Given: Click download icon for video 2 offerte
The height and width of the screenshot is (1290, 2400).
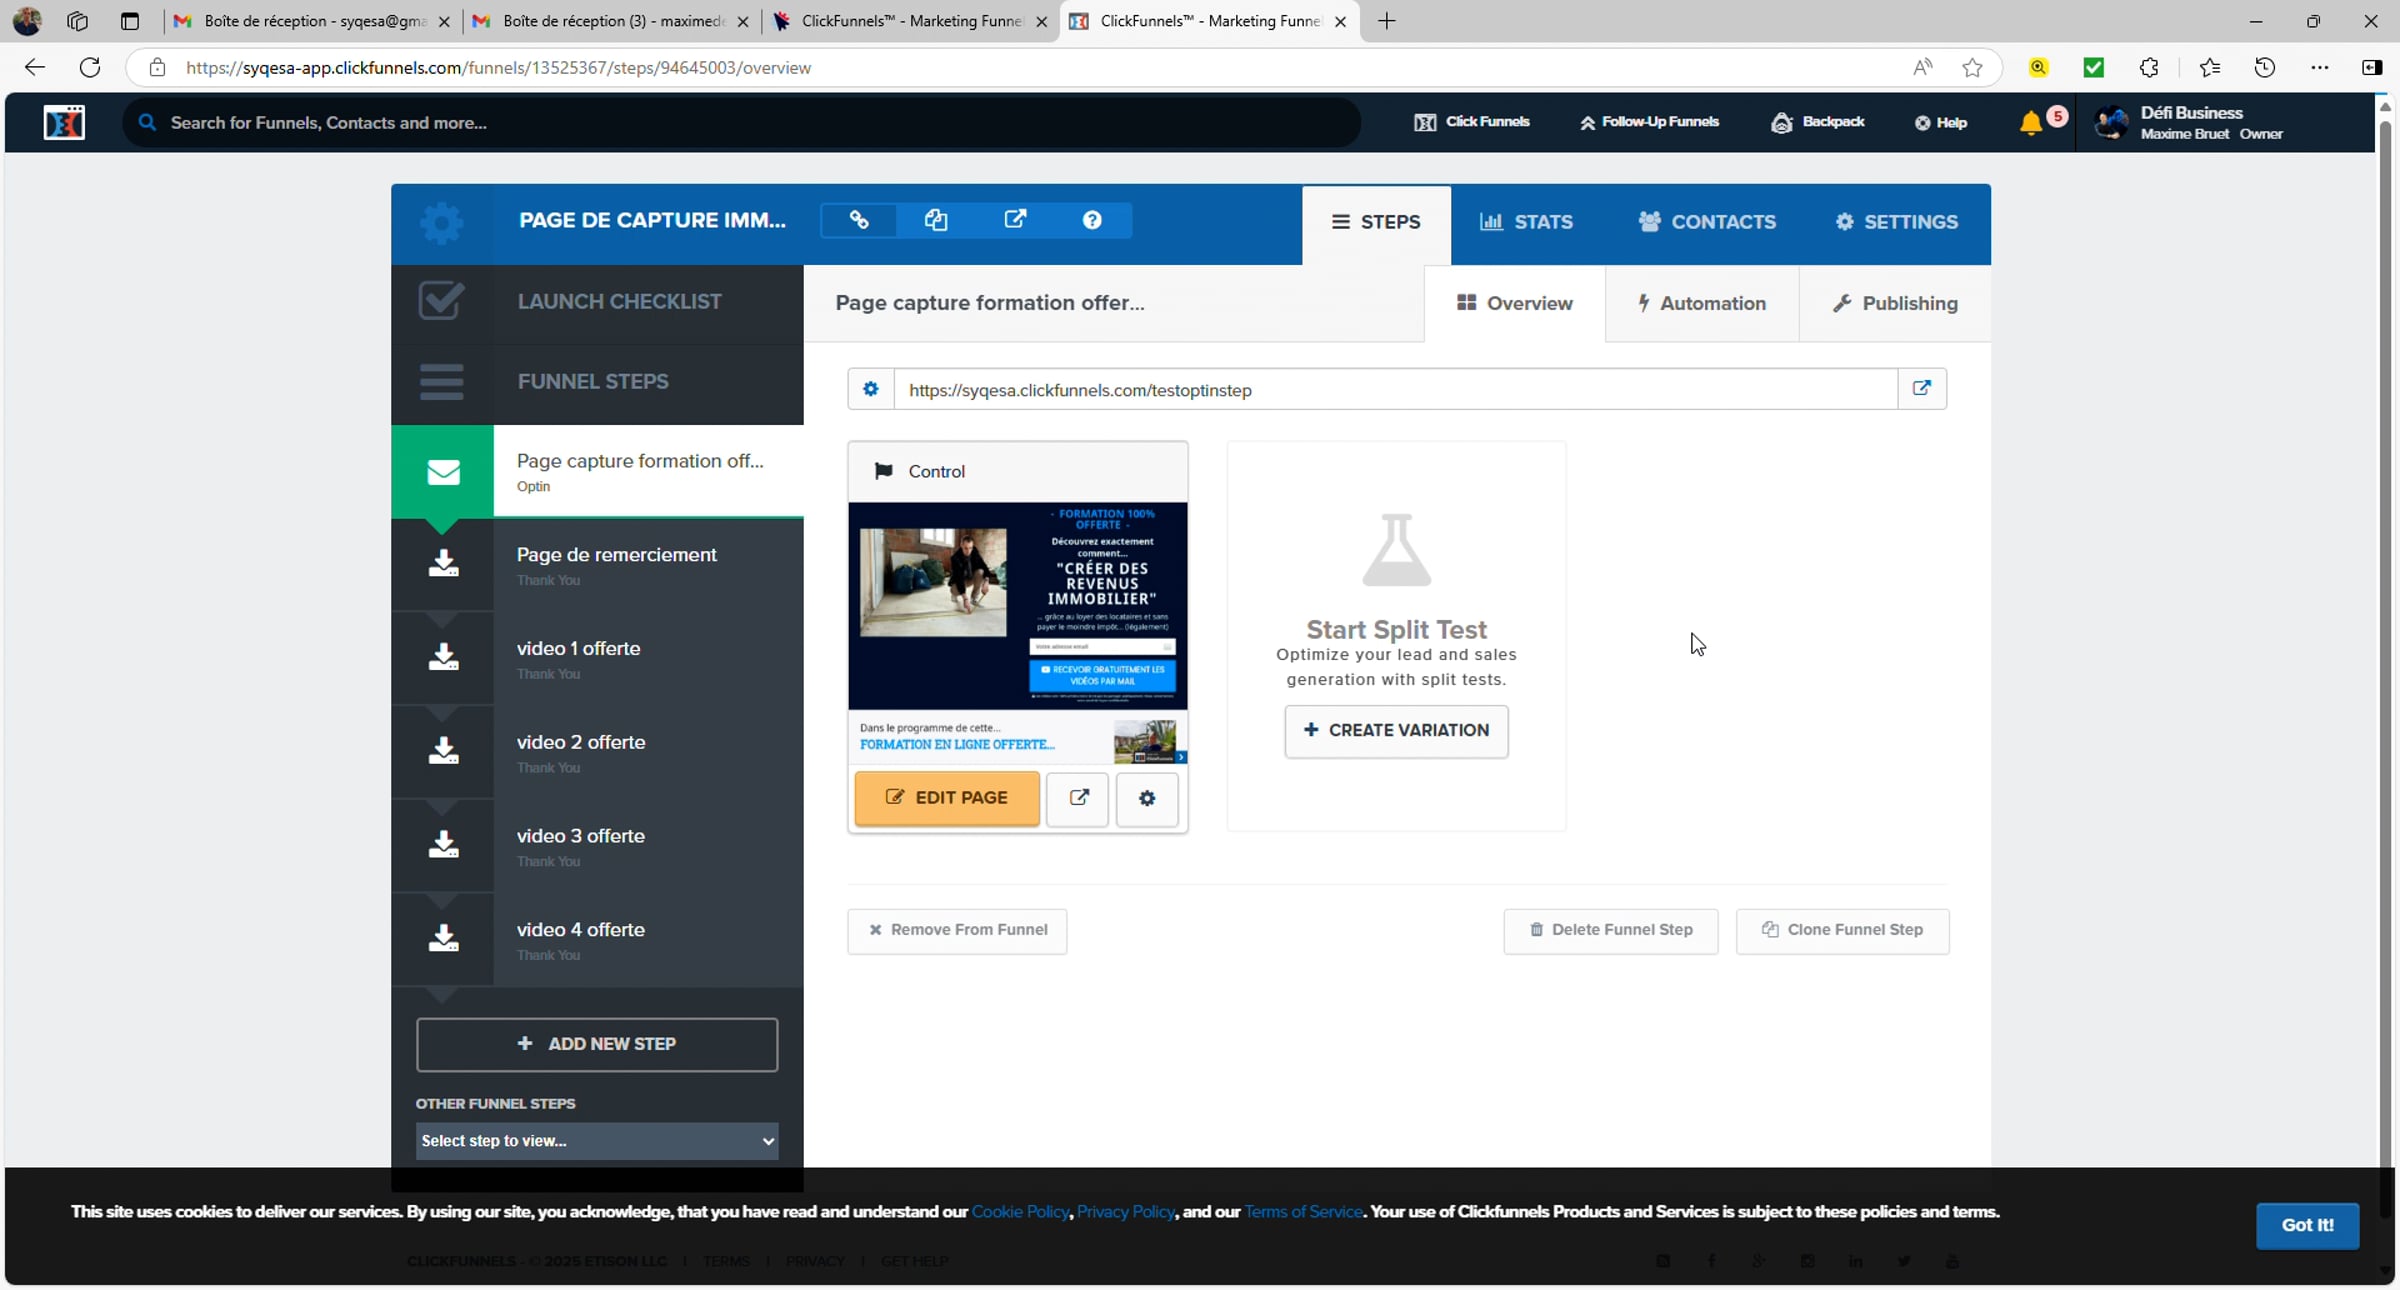Looking at the screenshot, I should (x=443, y=751).
